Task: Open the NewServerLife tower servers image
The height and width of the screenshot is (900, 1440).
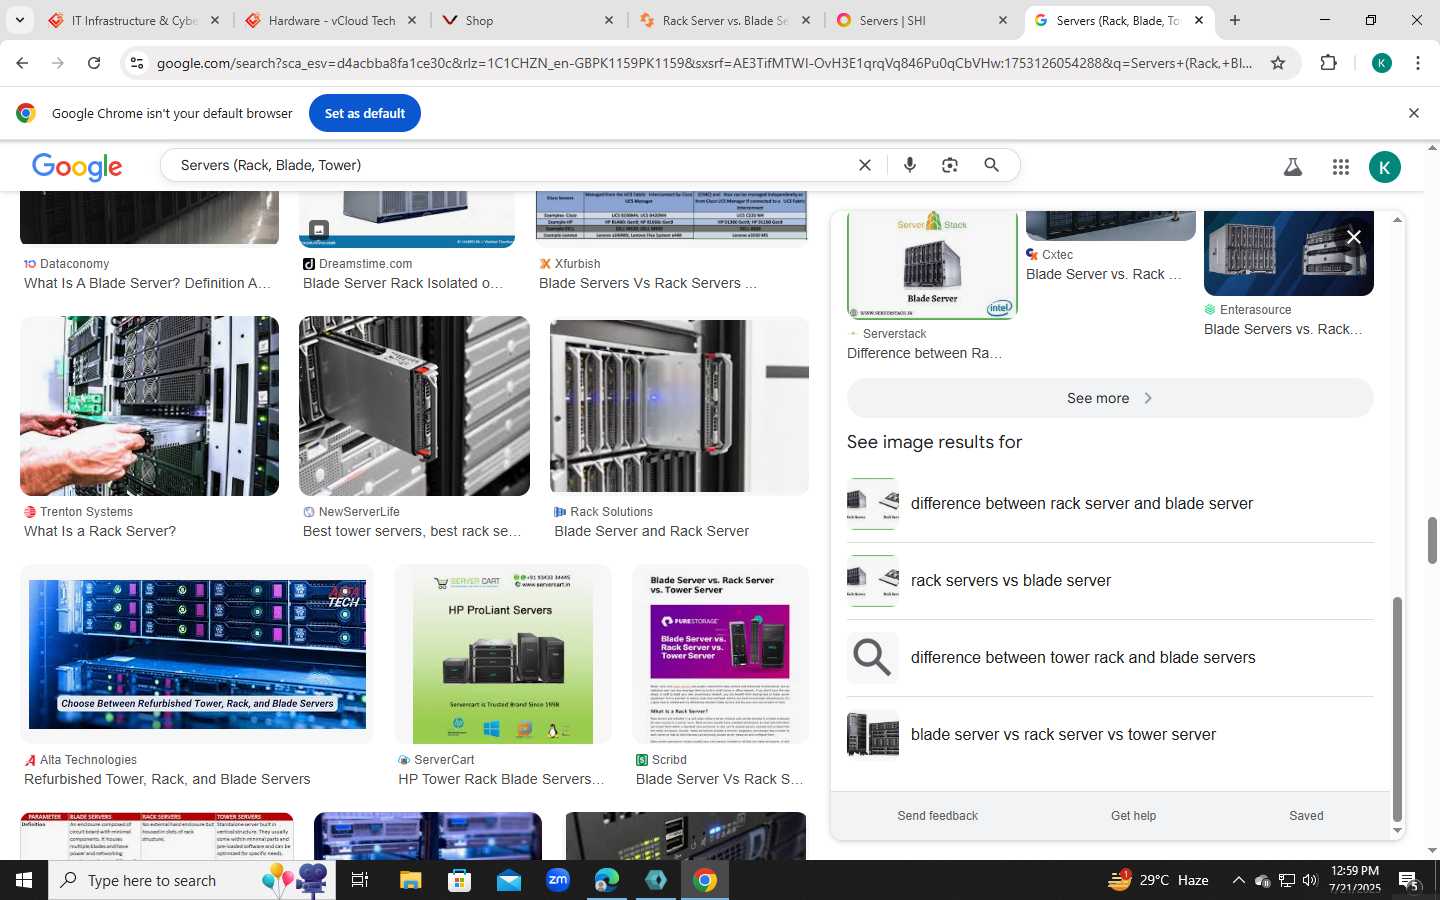Action: click(x=414, y=406)
